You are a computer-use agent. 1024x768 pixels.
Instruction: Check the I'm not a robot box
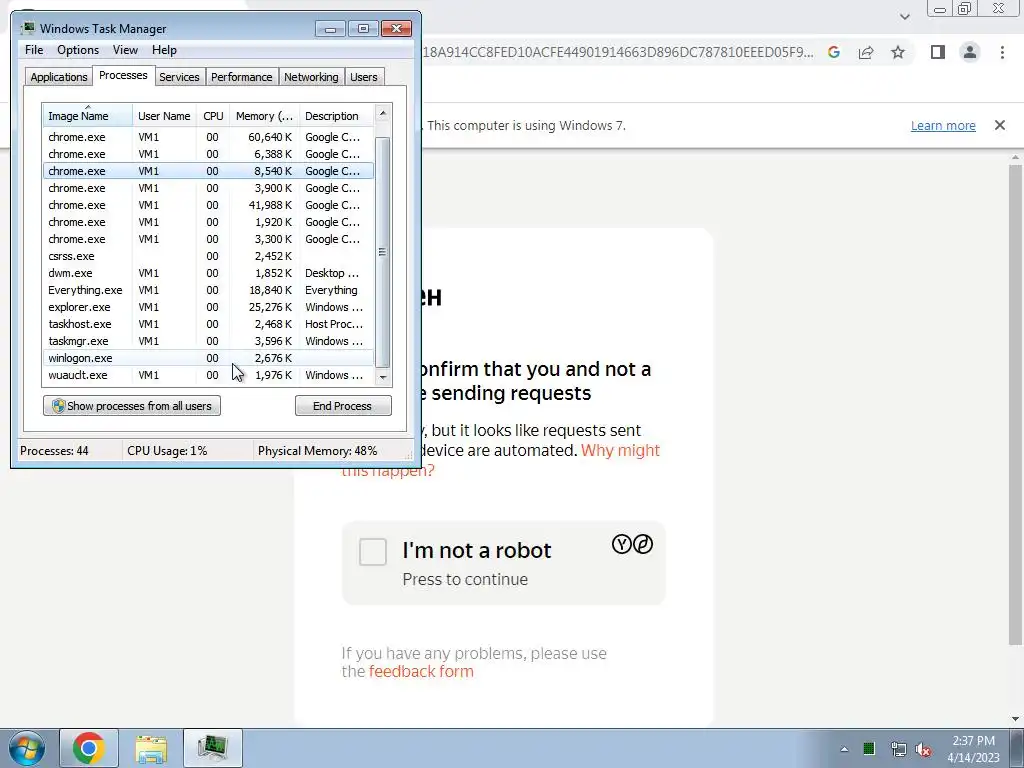tap(373, 552)
